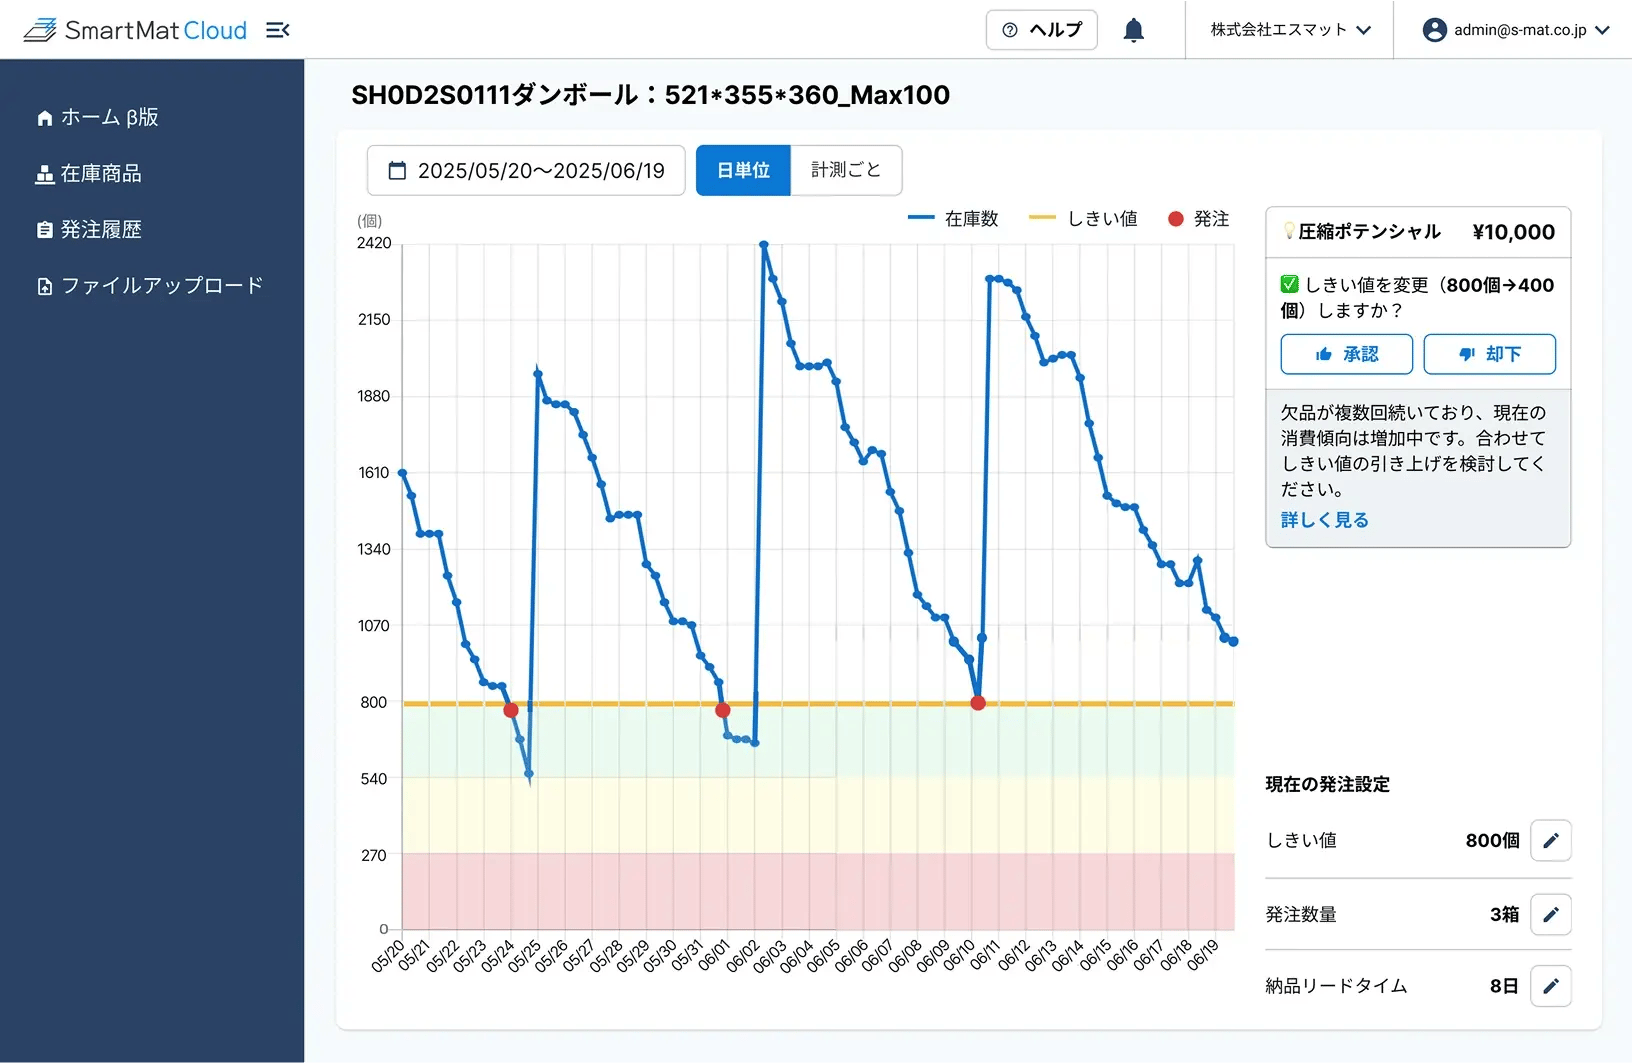Edit the しきい値 threshold setting via pencil icon
This screenshot has width=1632, height=1063.
point(1551,840)
